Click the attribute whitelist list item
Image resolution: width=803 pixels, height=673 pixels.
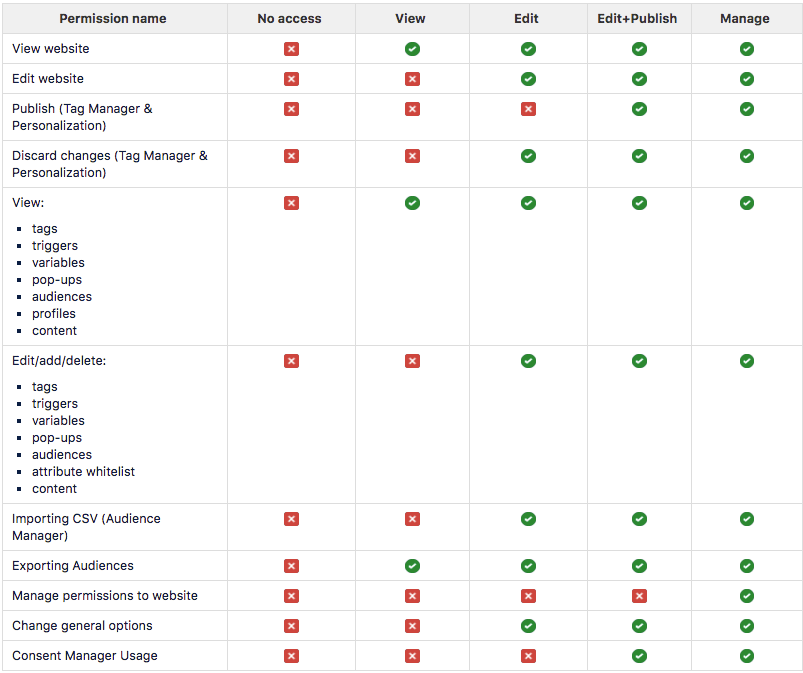click(x=83, y=472)
